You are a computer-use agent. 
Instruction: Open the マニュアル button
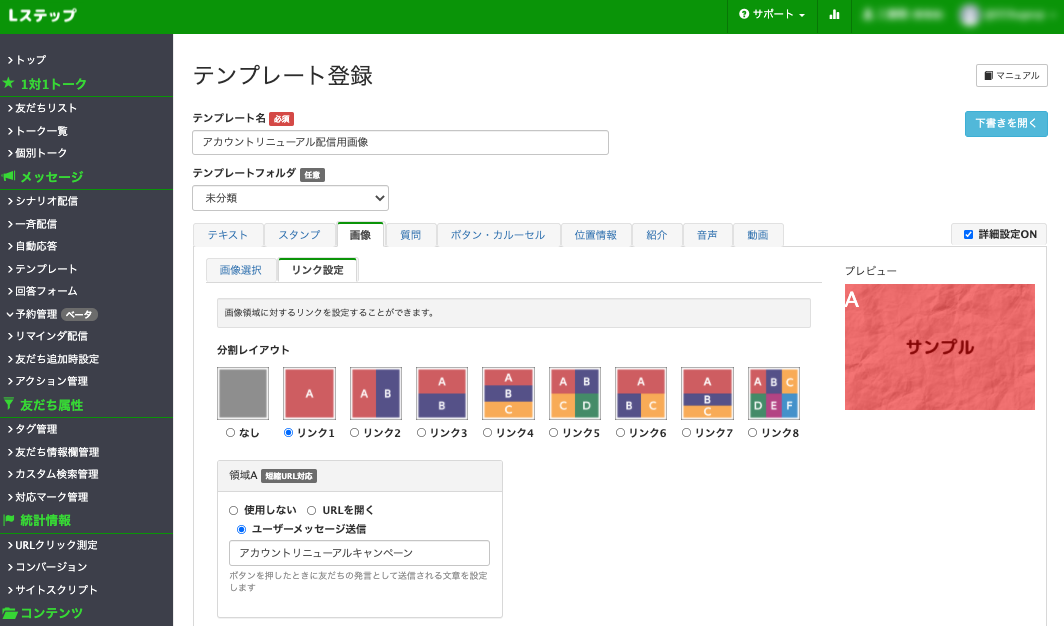pos(1011,76)
